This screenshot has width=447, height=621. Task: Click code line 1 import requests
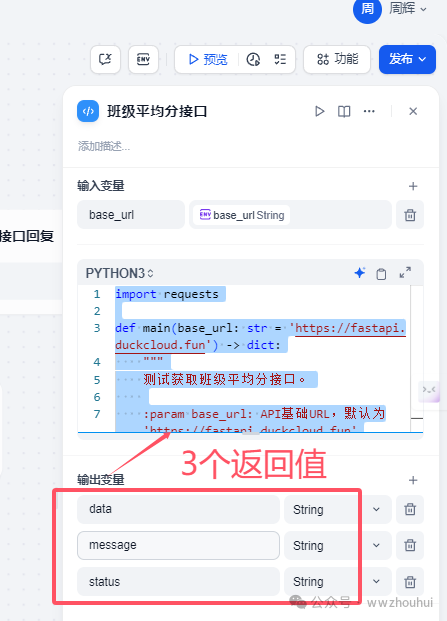click(x=167, y=294)
